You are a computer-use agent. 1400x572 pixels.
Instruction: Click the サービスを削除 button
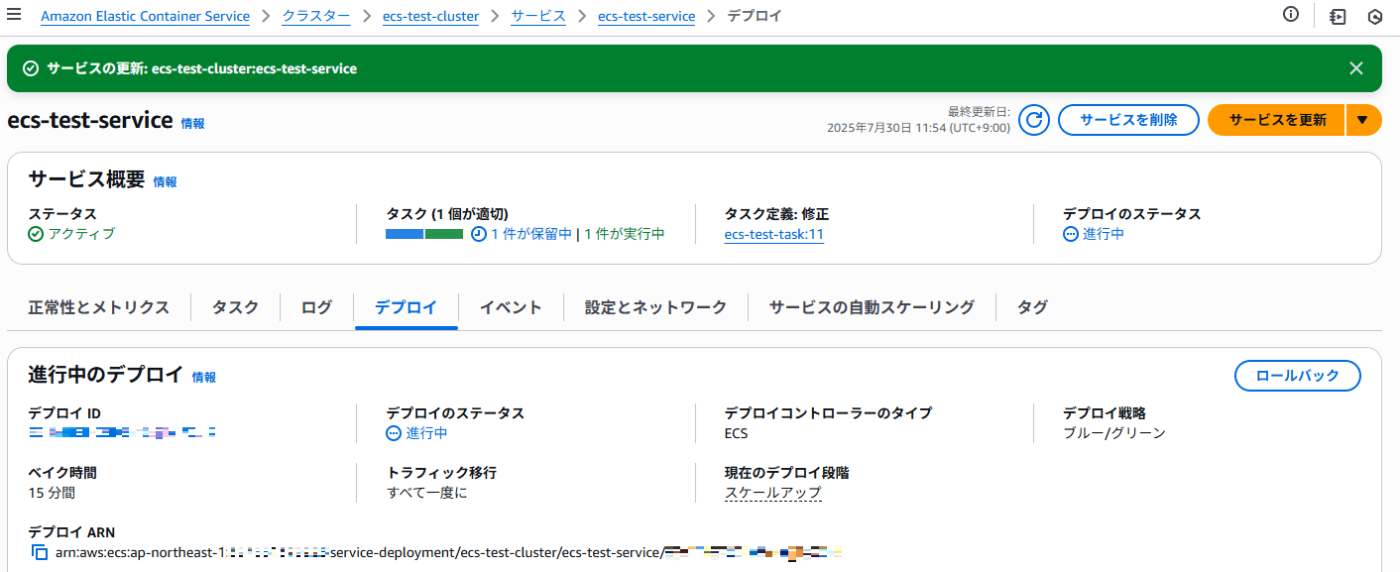(x=1128, y=120)
